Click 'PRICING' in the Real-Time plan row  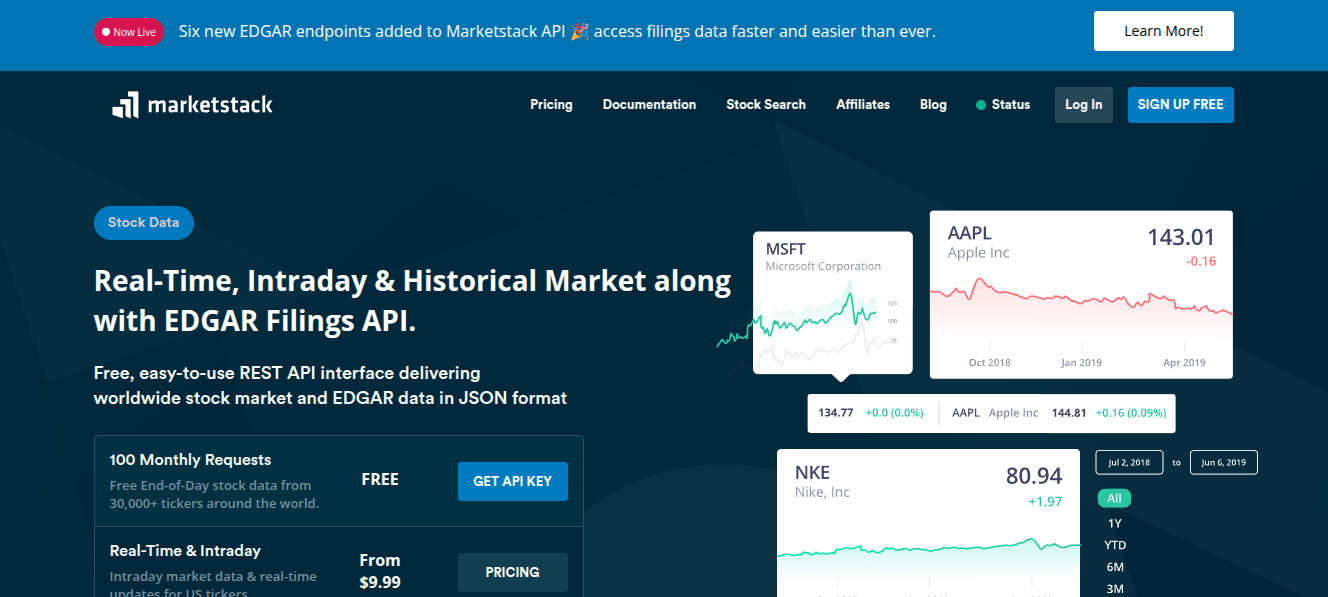point(512,571)
